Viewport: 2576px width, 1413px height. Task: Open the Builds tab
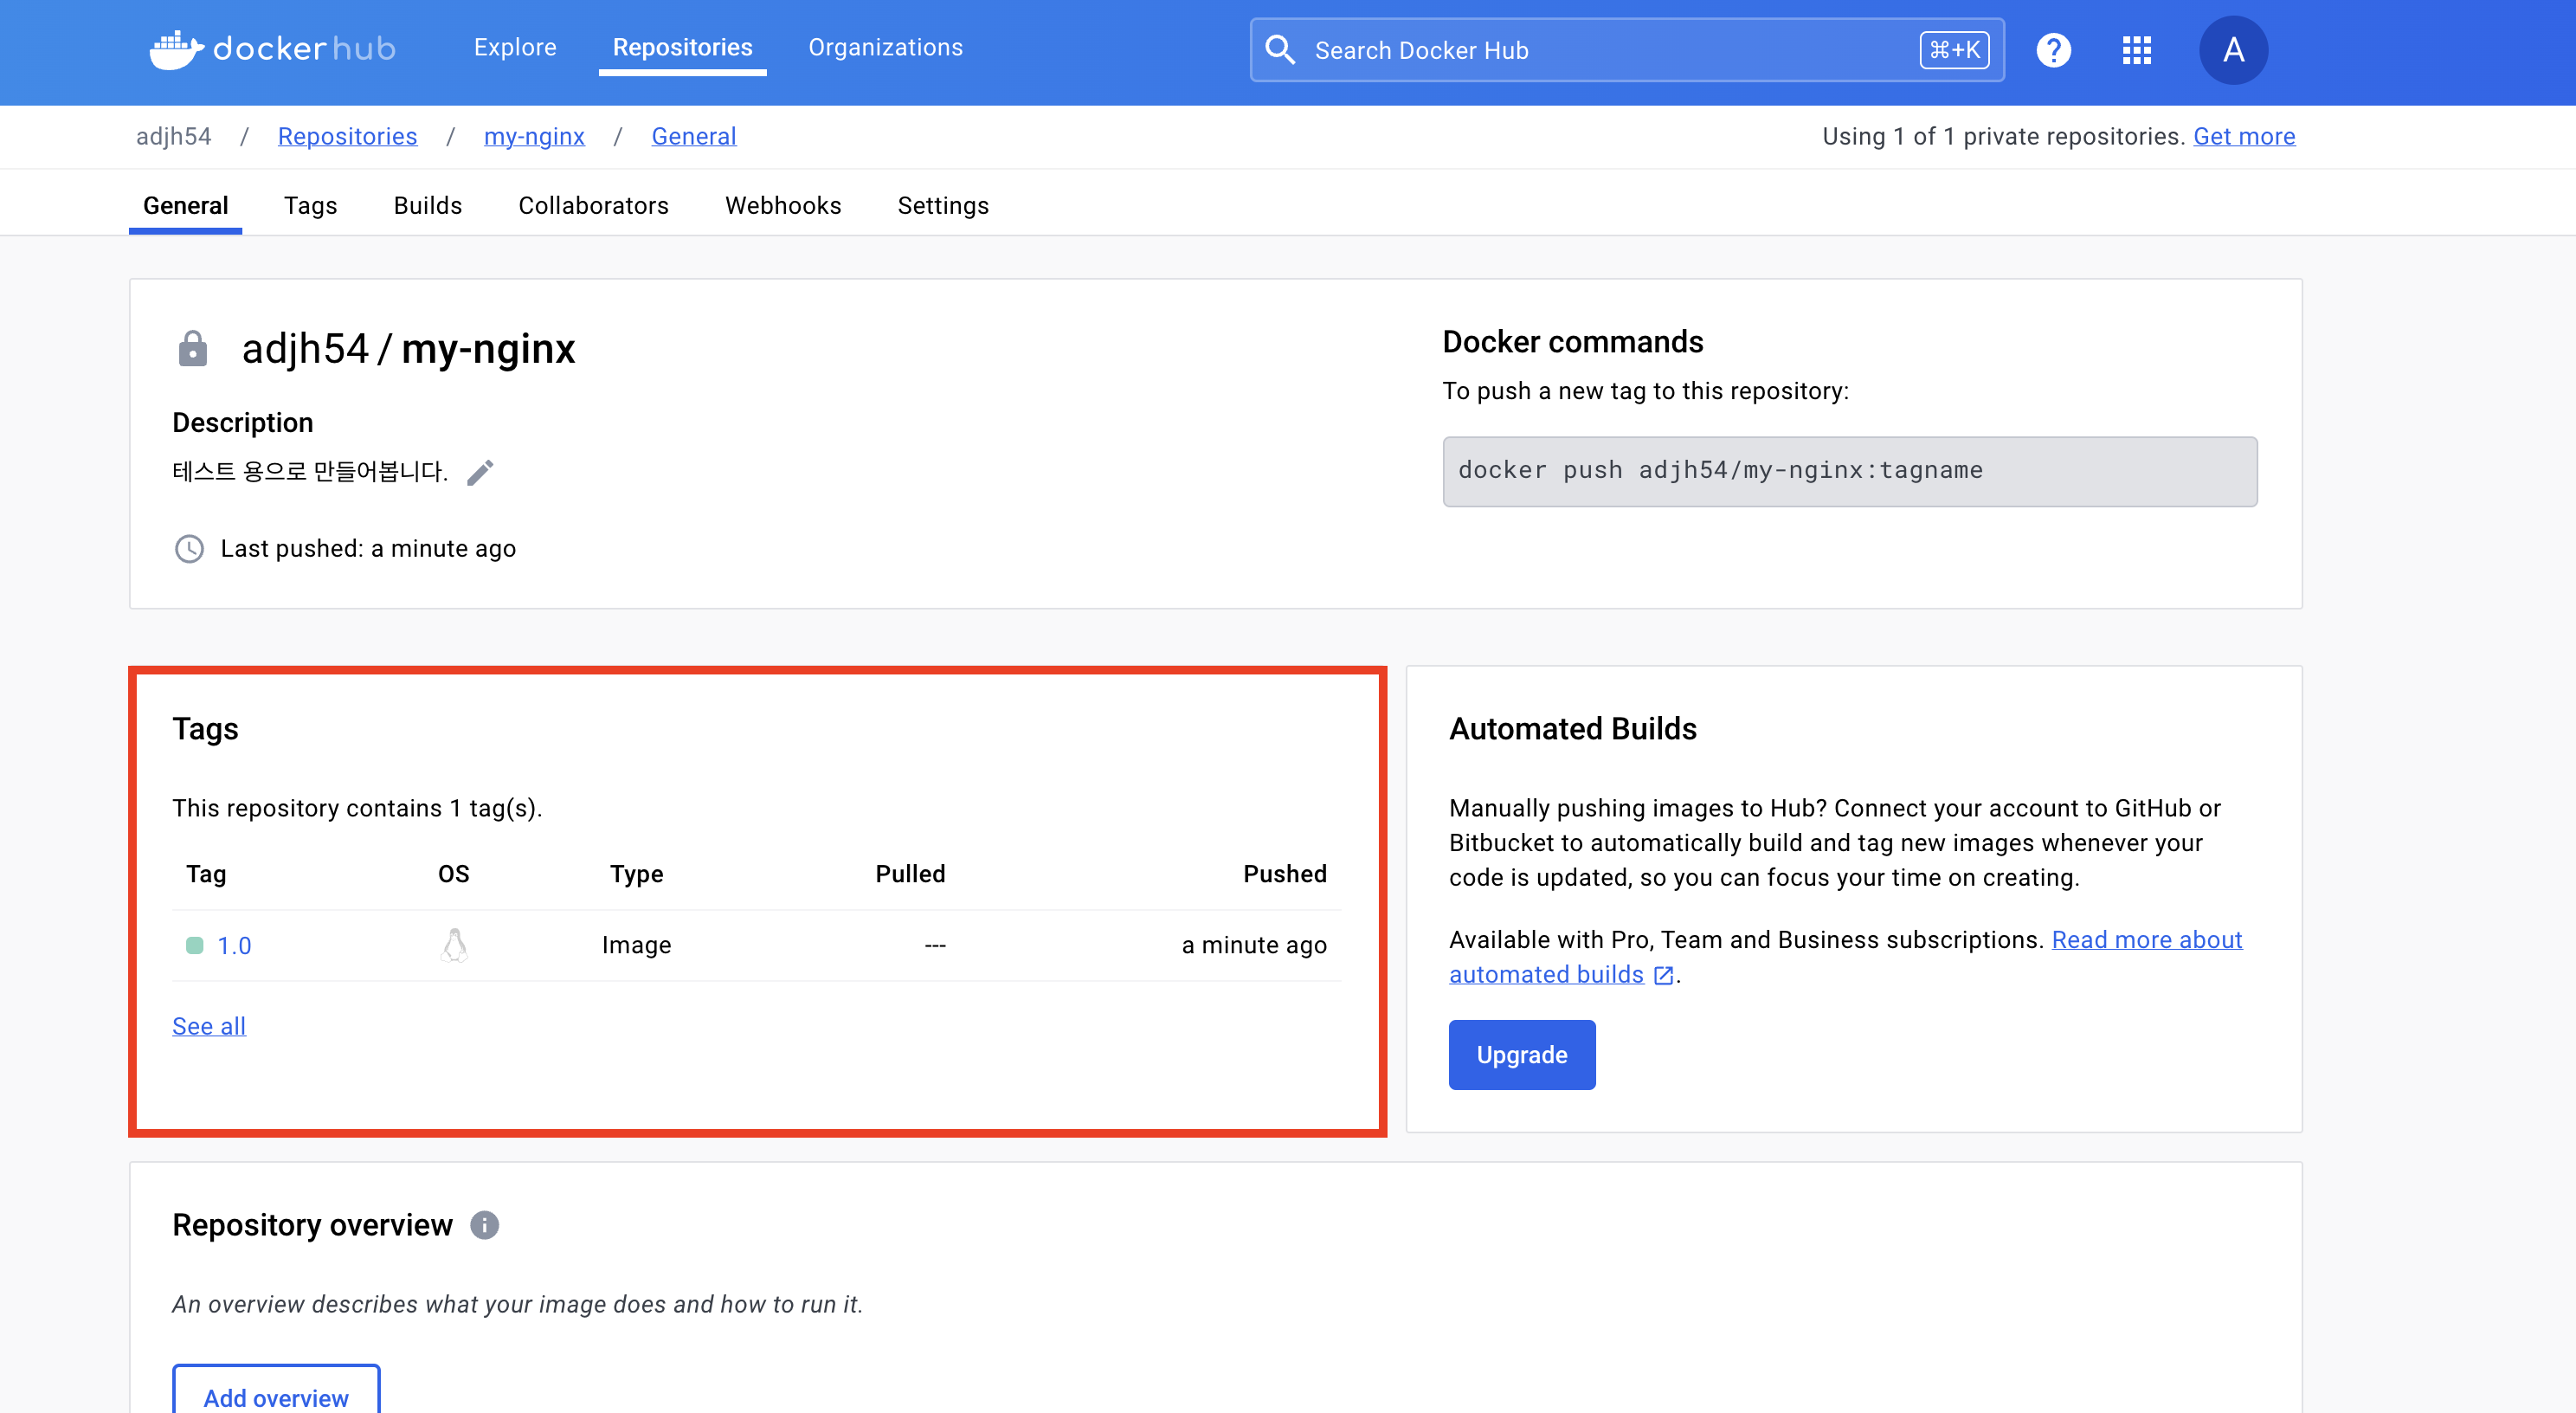coord(427,205)
